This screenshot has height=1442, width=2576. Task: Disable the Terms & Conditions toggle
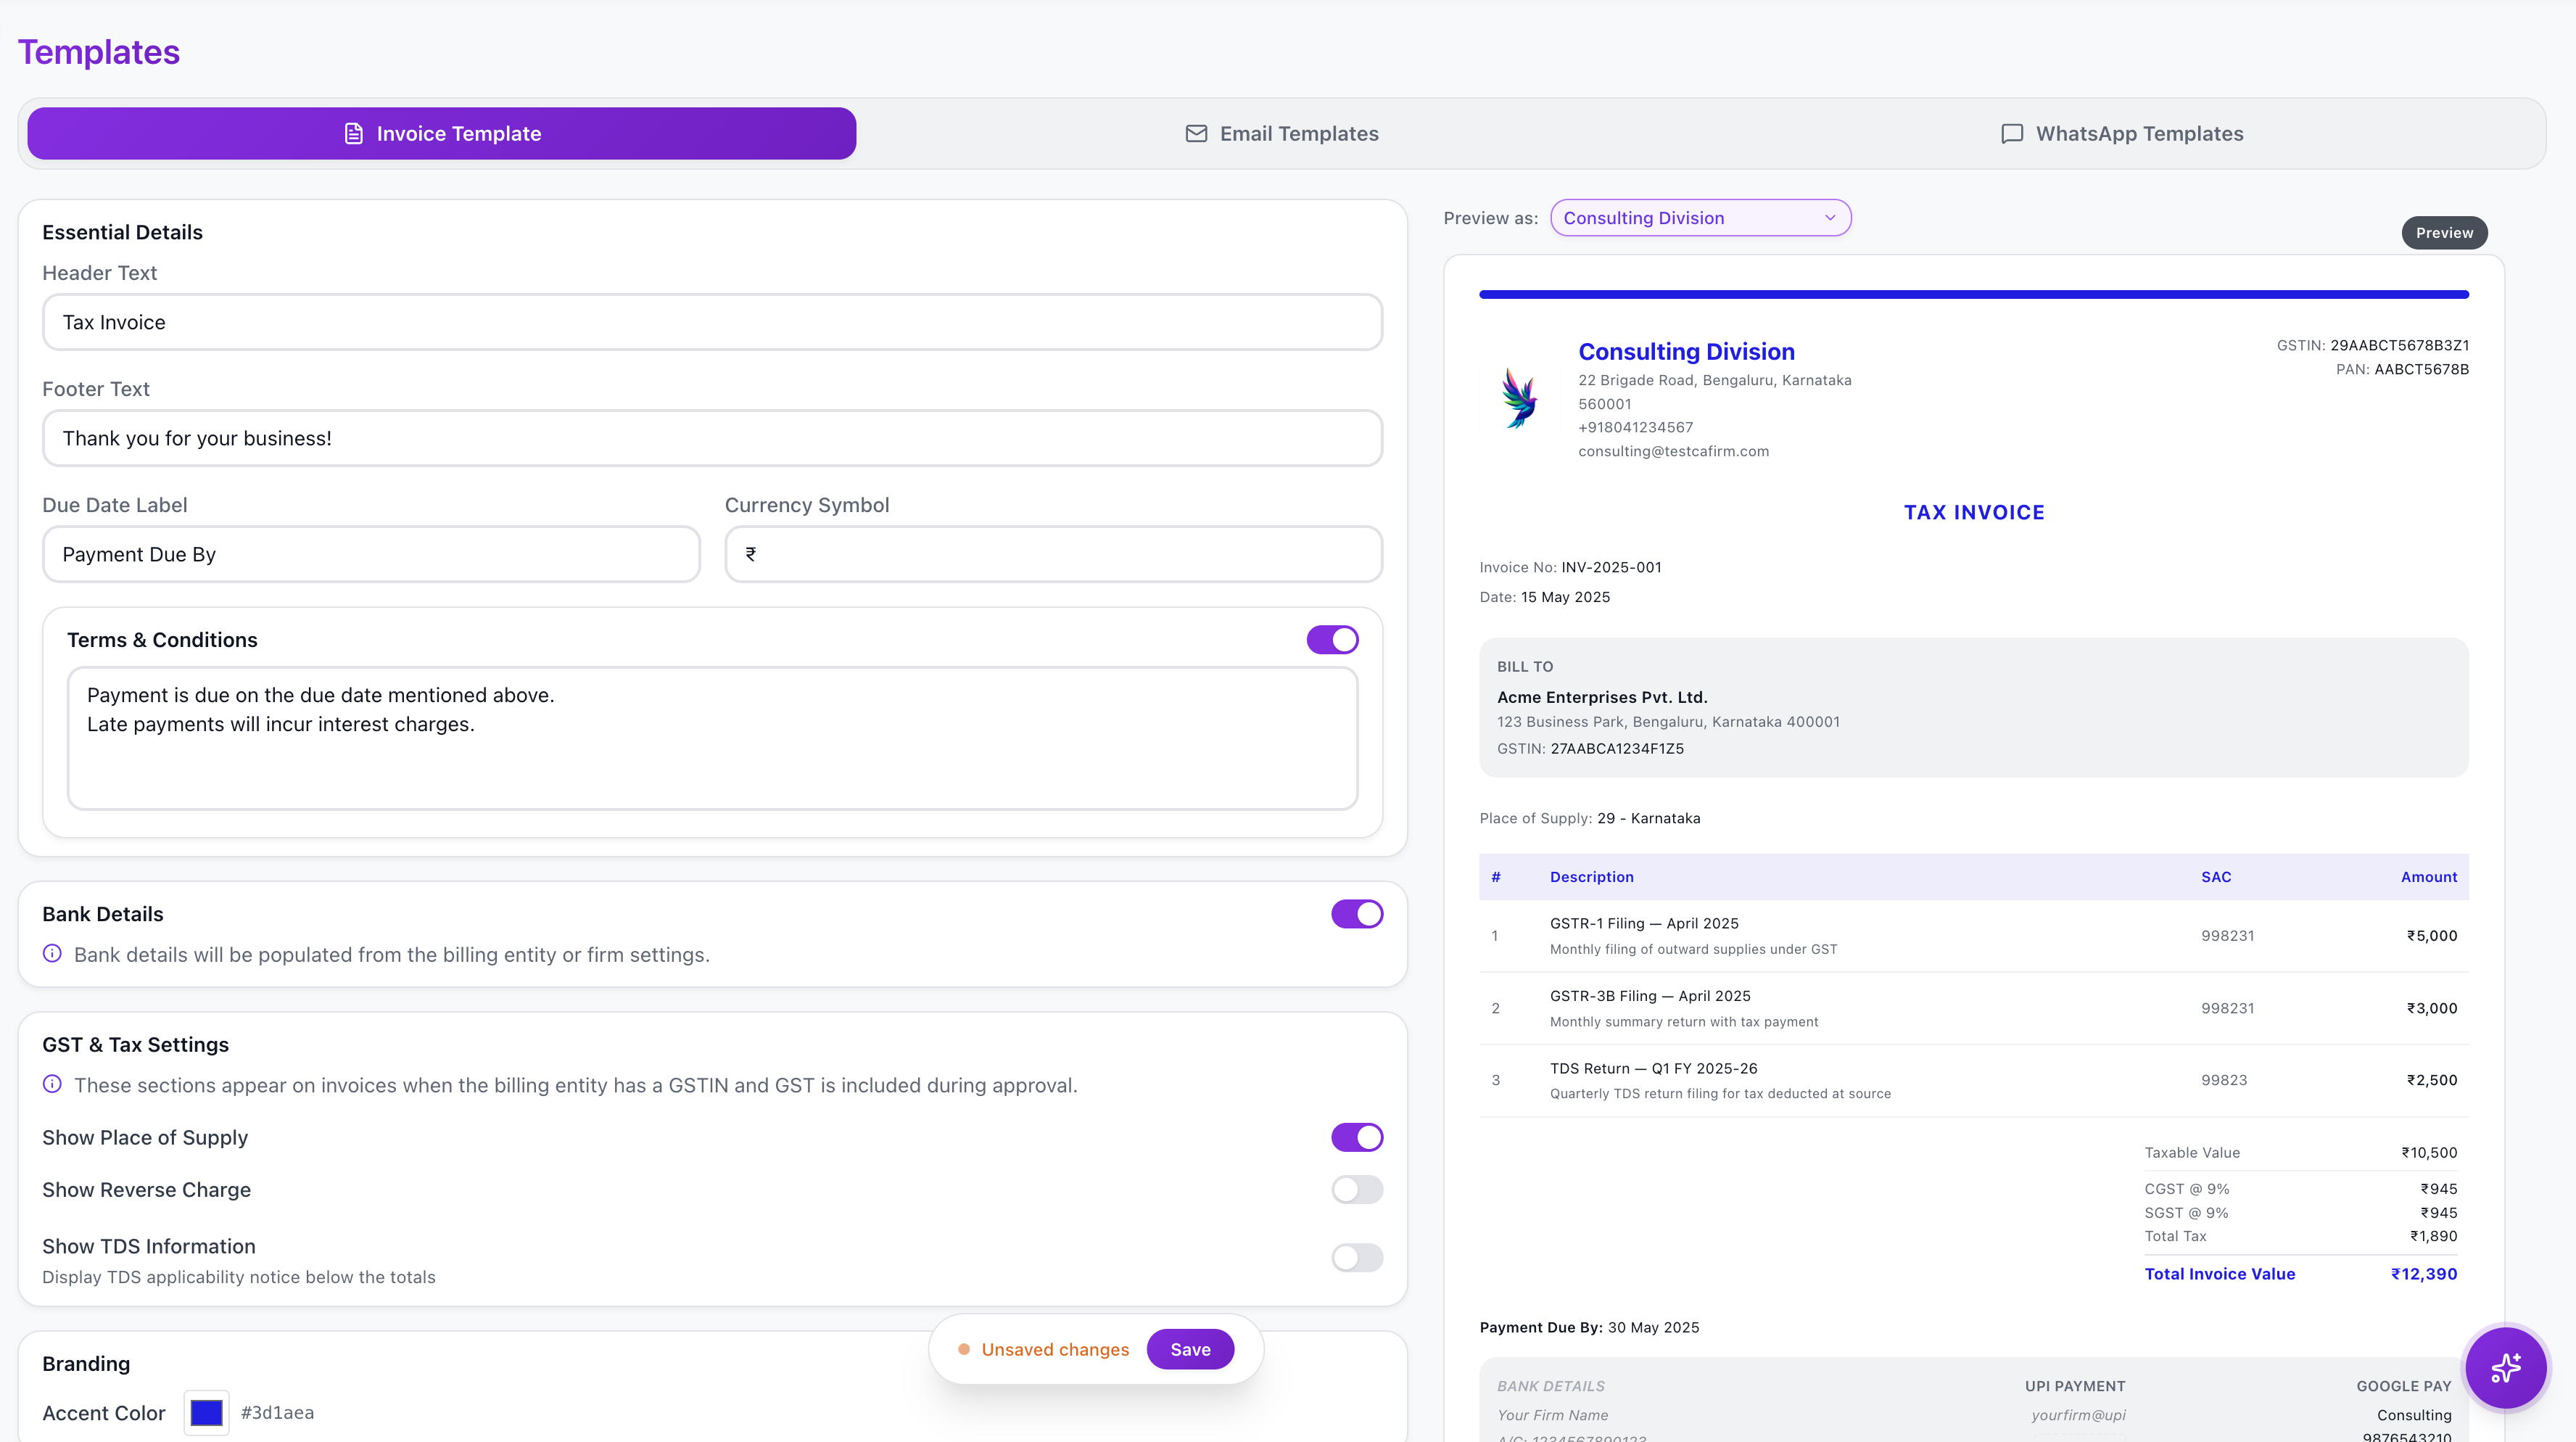(x=1332, y=639)
